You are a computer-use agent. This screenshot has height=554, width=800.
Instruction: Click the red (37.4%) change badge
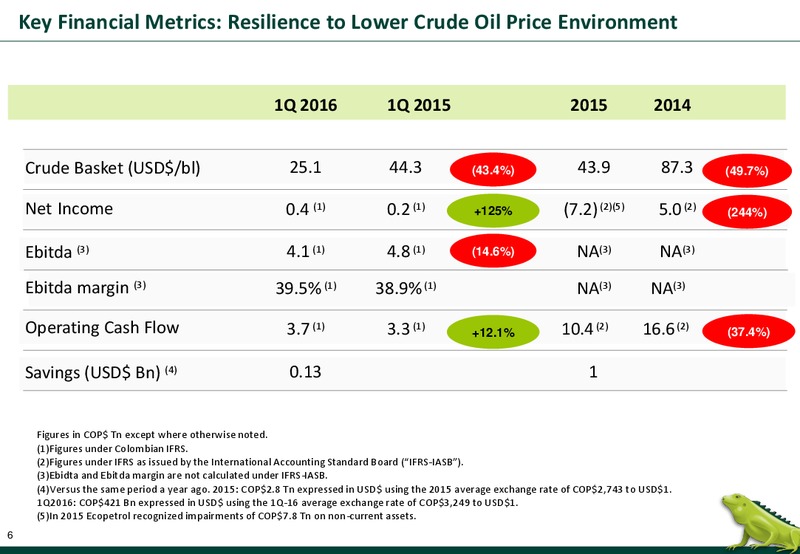748,332
